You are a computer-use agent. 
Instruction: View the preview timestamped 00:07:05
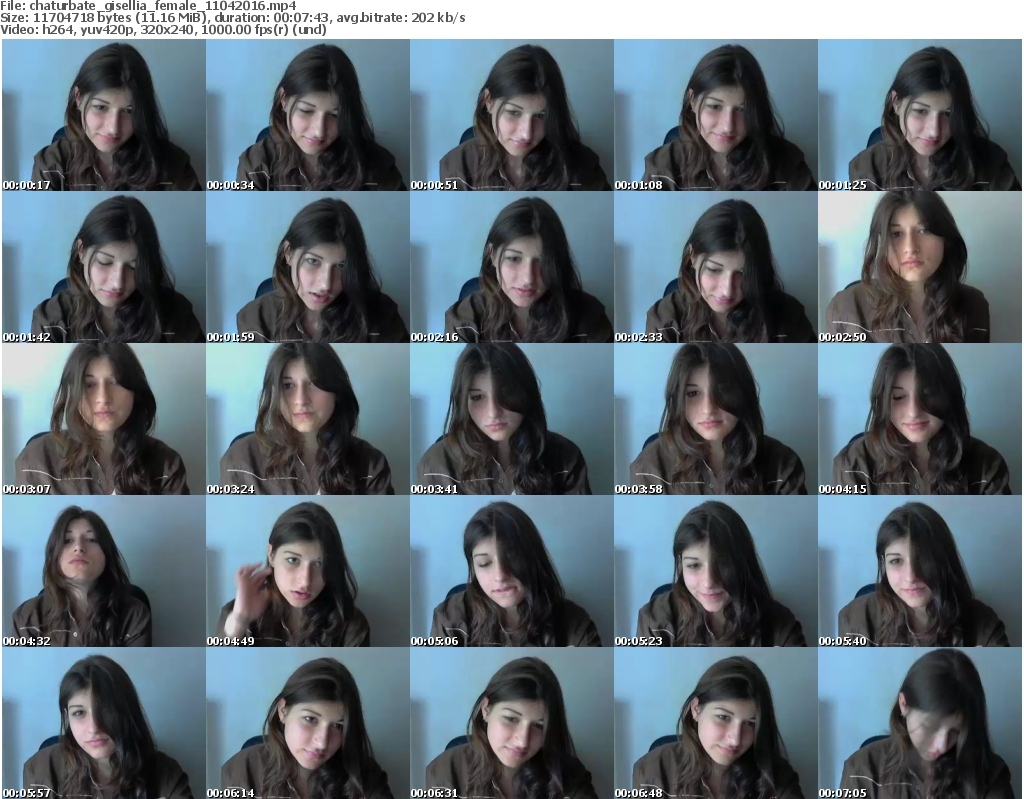(920, 723)
